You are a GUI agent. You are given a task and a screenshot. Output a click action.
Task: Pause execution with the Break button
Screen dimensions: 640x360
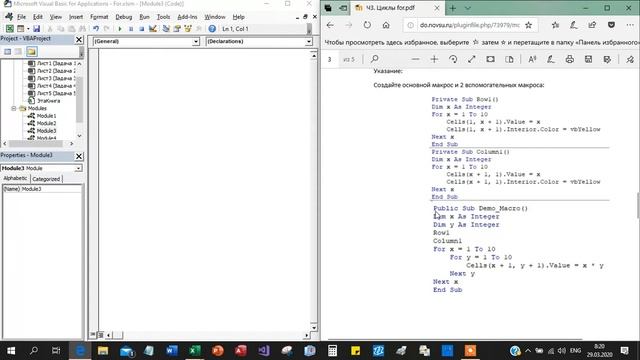tap(131, 29)
